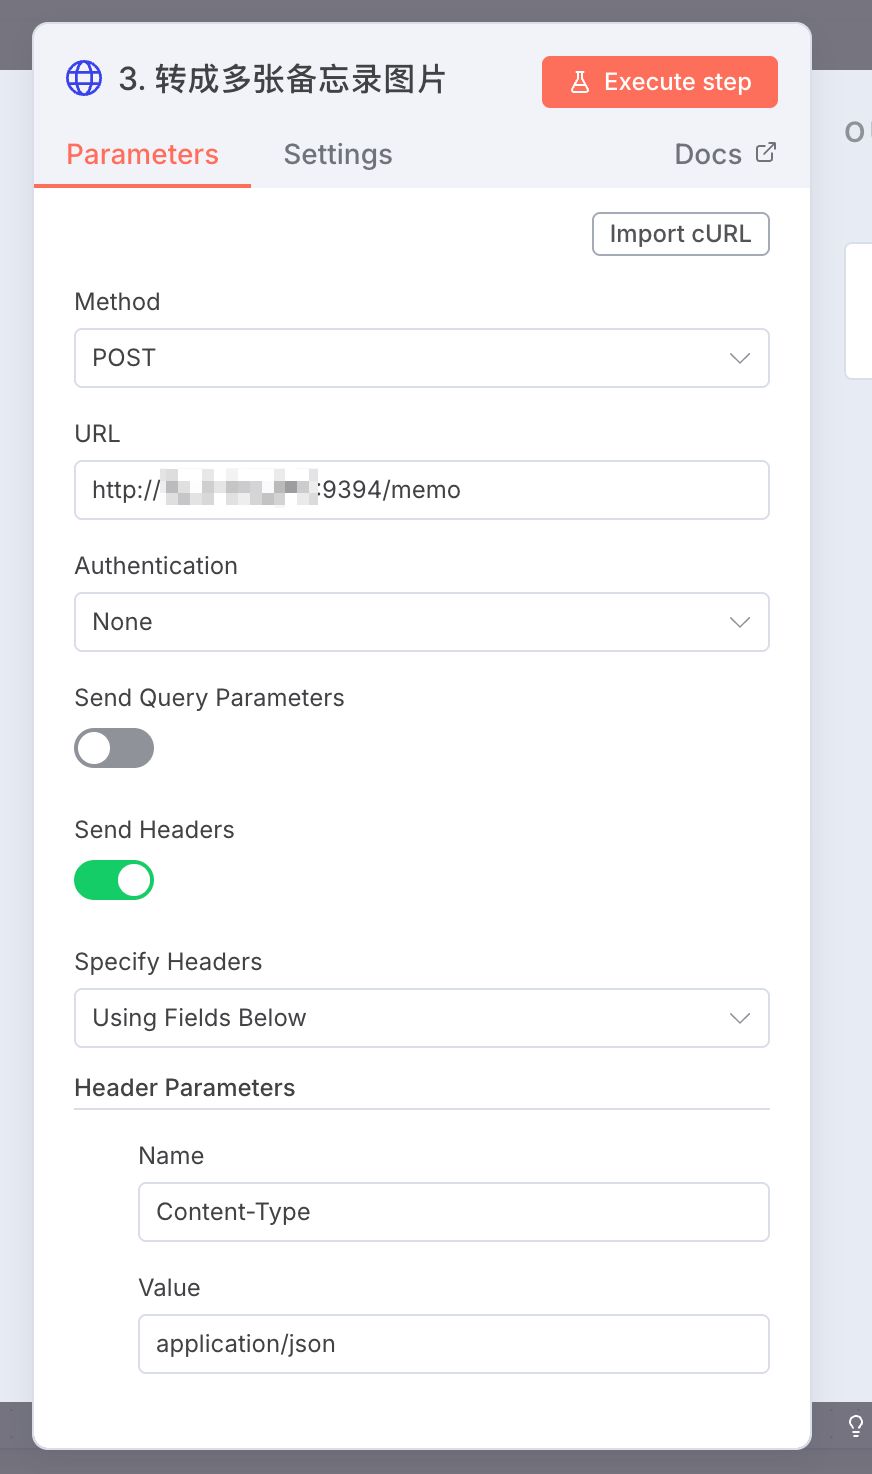This screenshot has width=872, height=1474.
Task: Click the lightbulb icon at the bottom
Action: click(x=855, y=1426)
